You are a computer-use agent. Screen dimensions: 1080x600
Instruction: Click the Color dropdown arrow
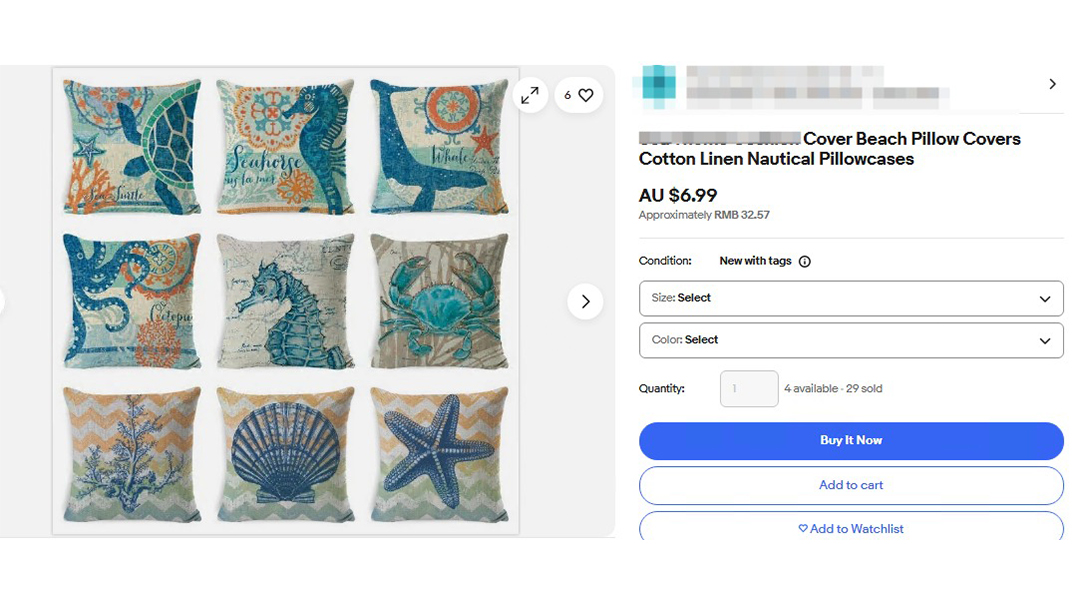1044,341
